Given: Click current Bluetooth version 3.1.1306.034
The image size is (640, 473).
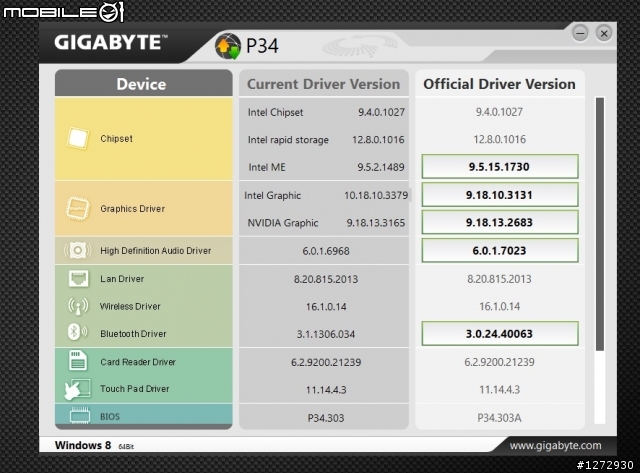Looking at the screenshot, I should [x=326, y=334].
